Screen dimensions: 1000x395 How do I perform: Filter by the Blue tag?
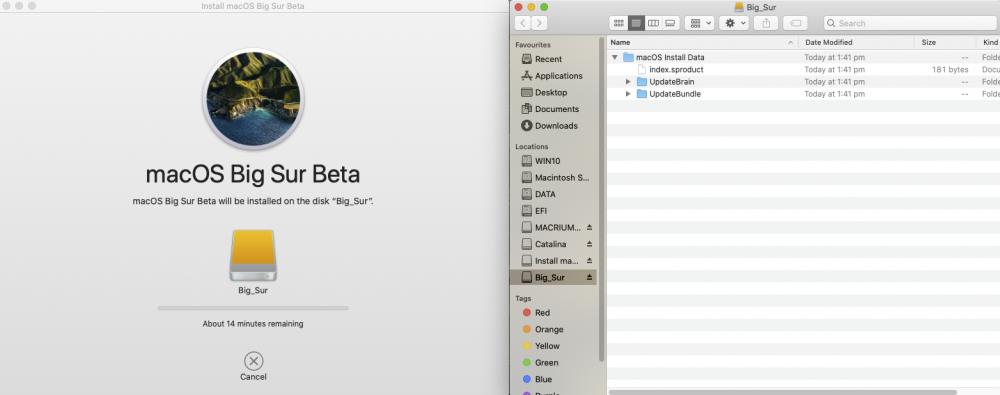[x=544, y=379]
